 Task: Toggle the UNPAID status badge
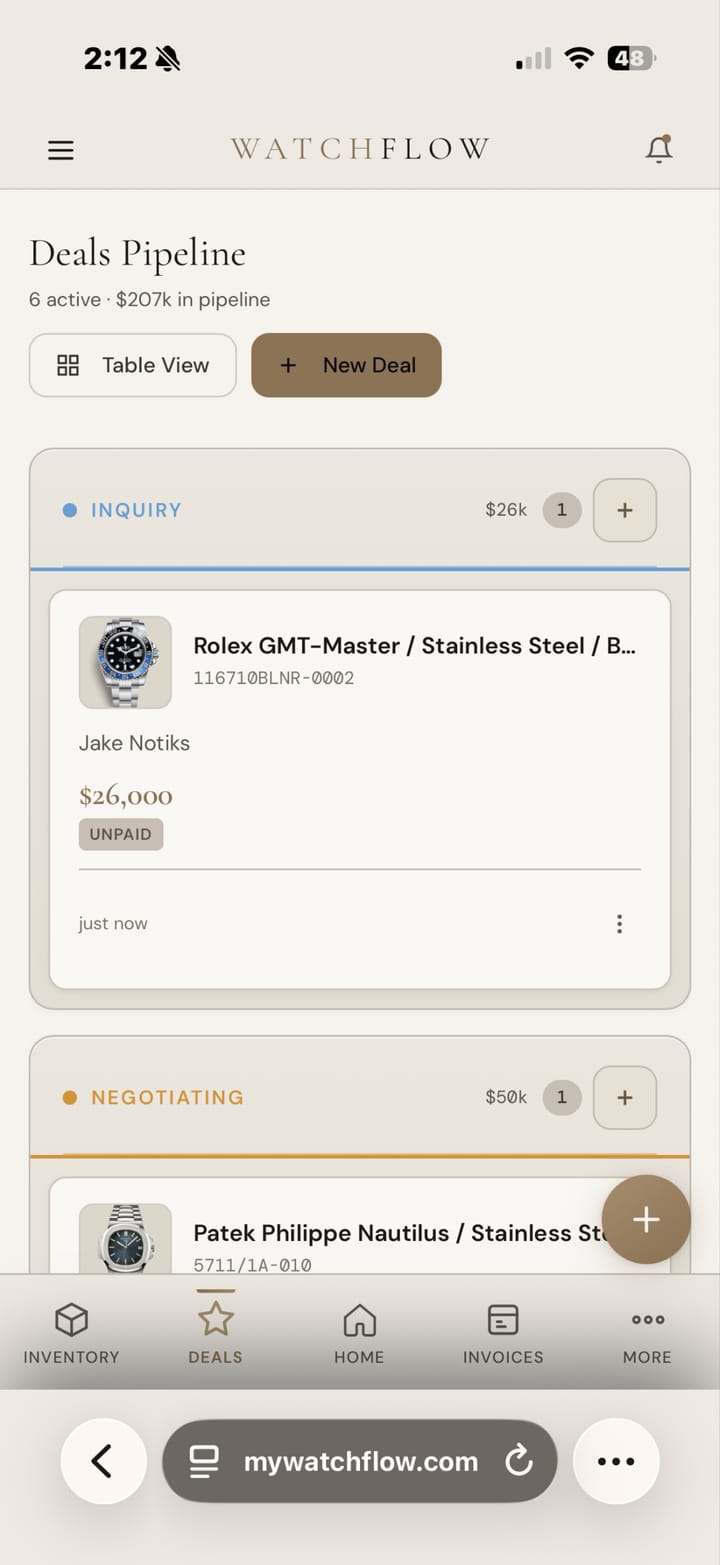point(120,834)
